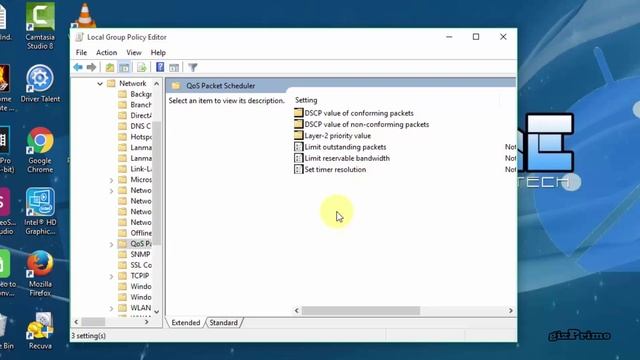
Task: Expand the WLAN tree folder chevron
Action: point(111,308)
